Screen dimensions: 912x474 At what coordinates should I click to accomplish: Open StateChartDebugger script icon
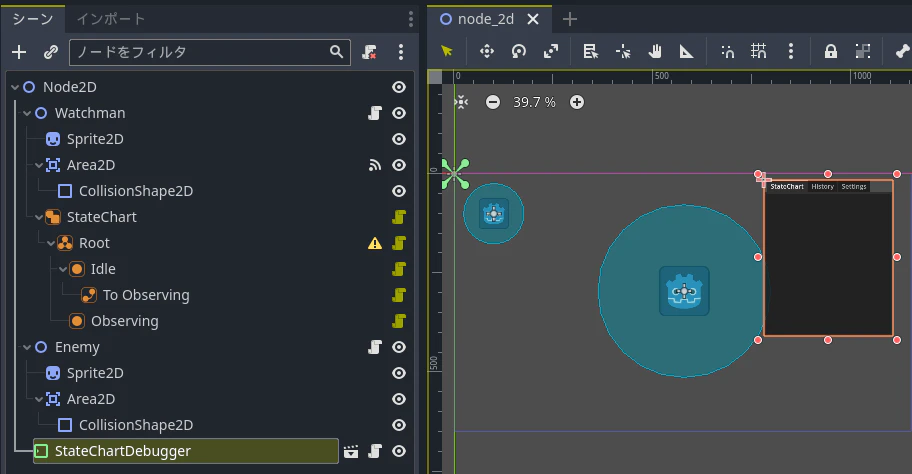tap(375, 451)
